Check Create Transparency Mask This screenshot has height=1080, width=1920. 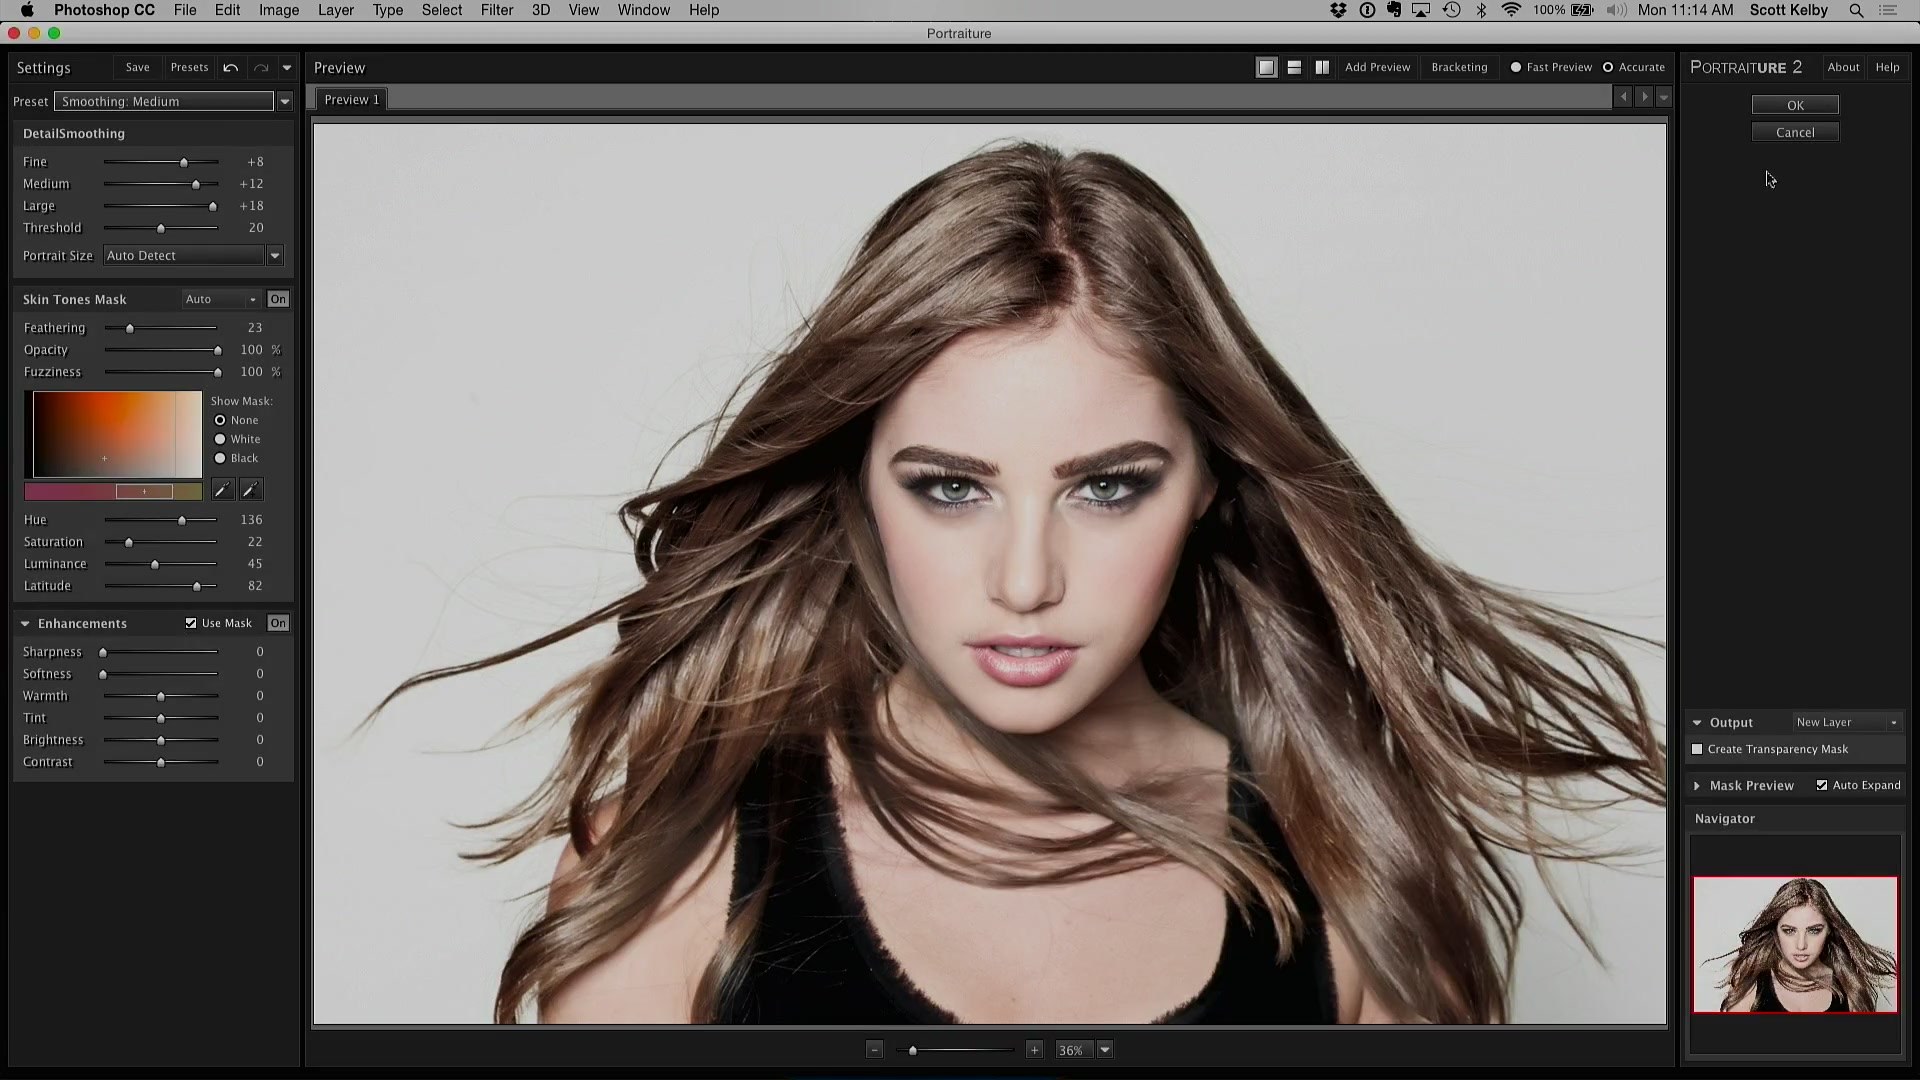tap(1697, 749)
